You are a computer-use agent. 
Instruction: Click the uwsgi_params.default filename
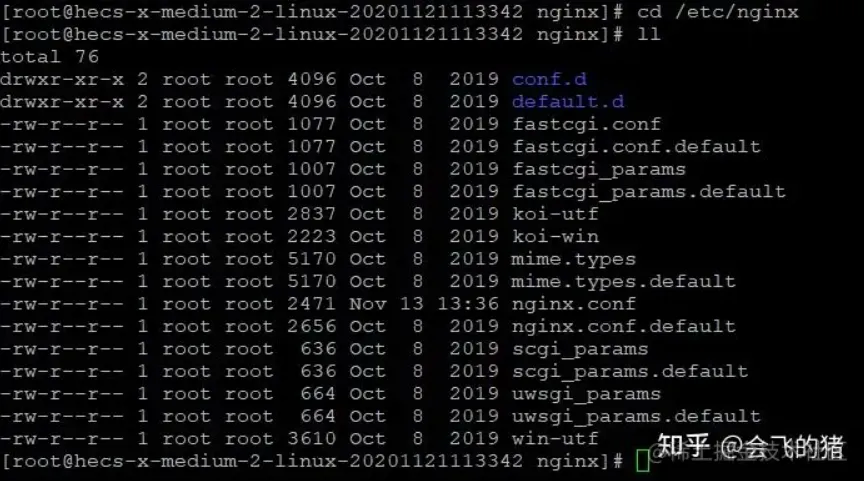pos(636,417)
